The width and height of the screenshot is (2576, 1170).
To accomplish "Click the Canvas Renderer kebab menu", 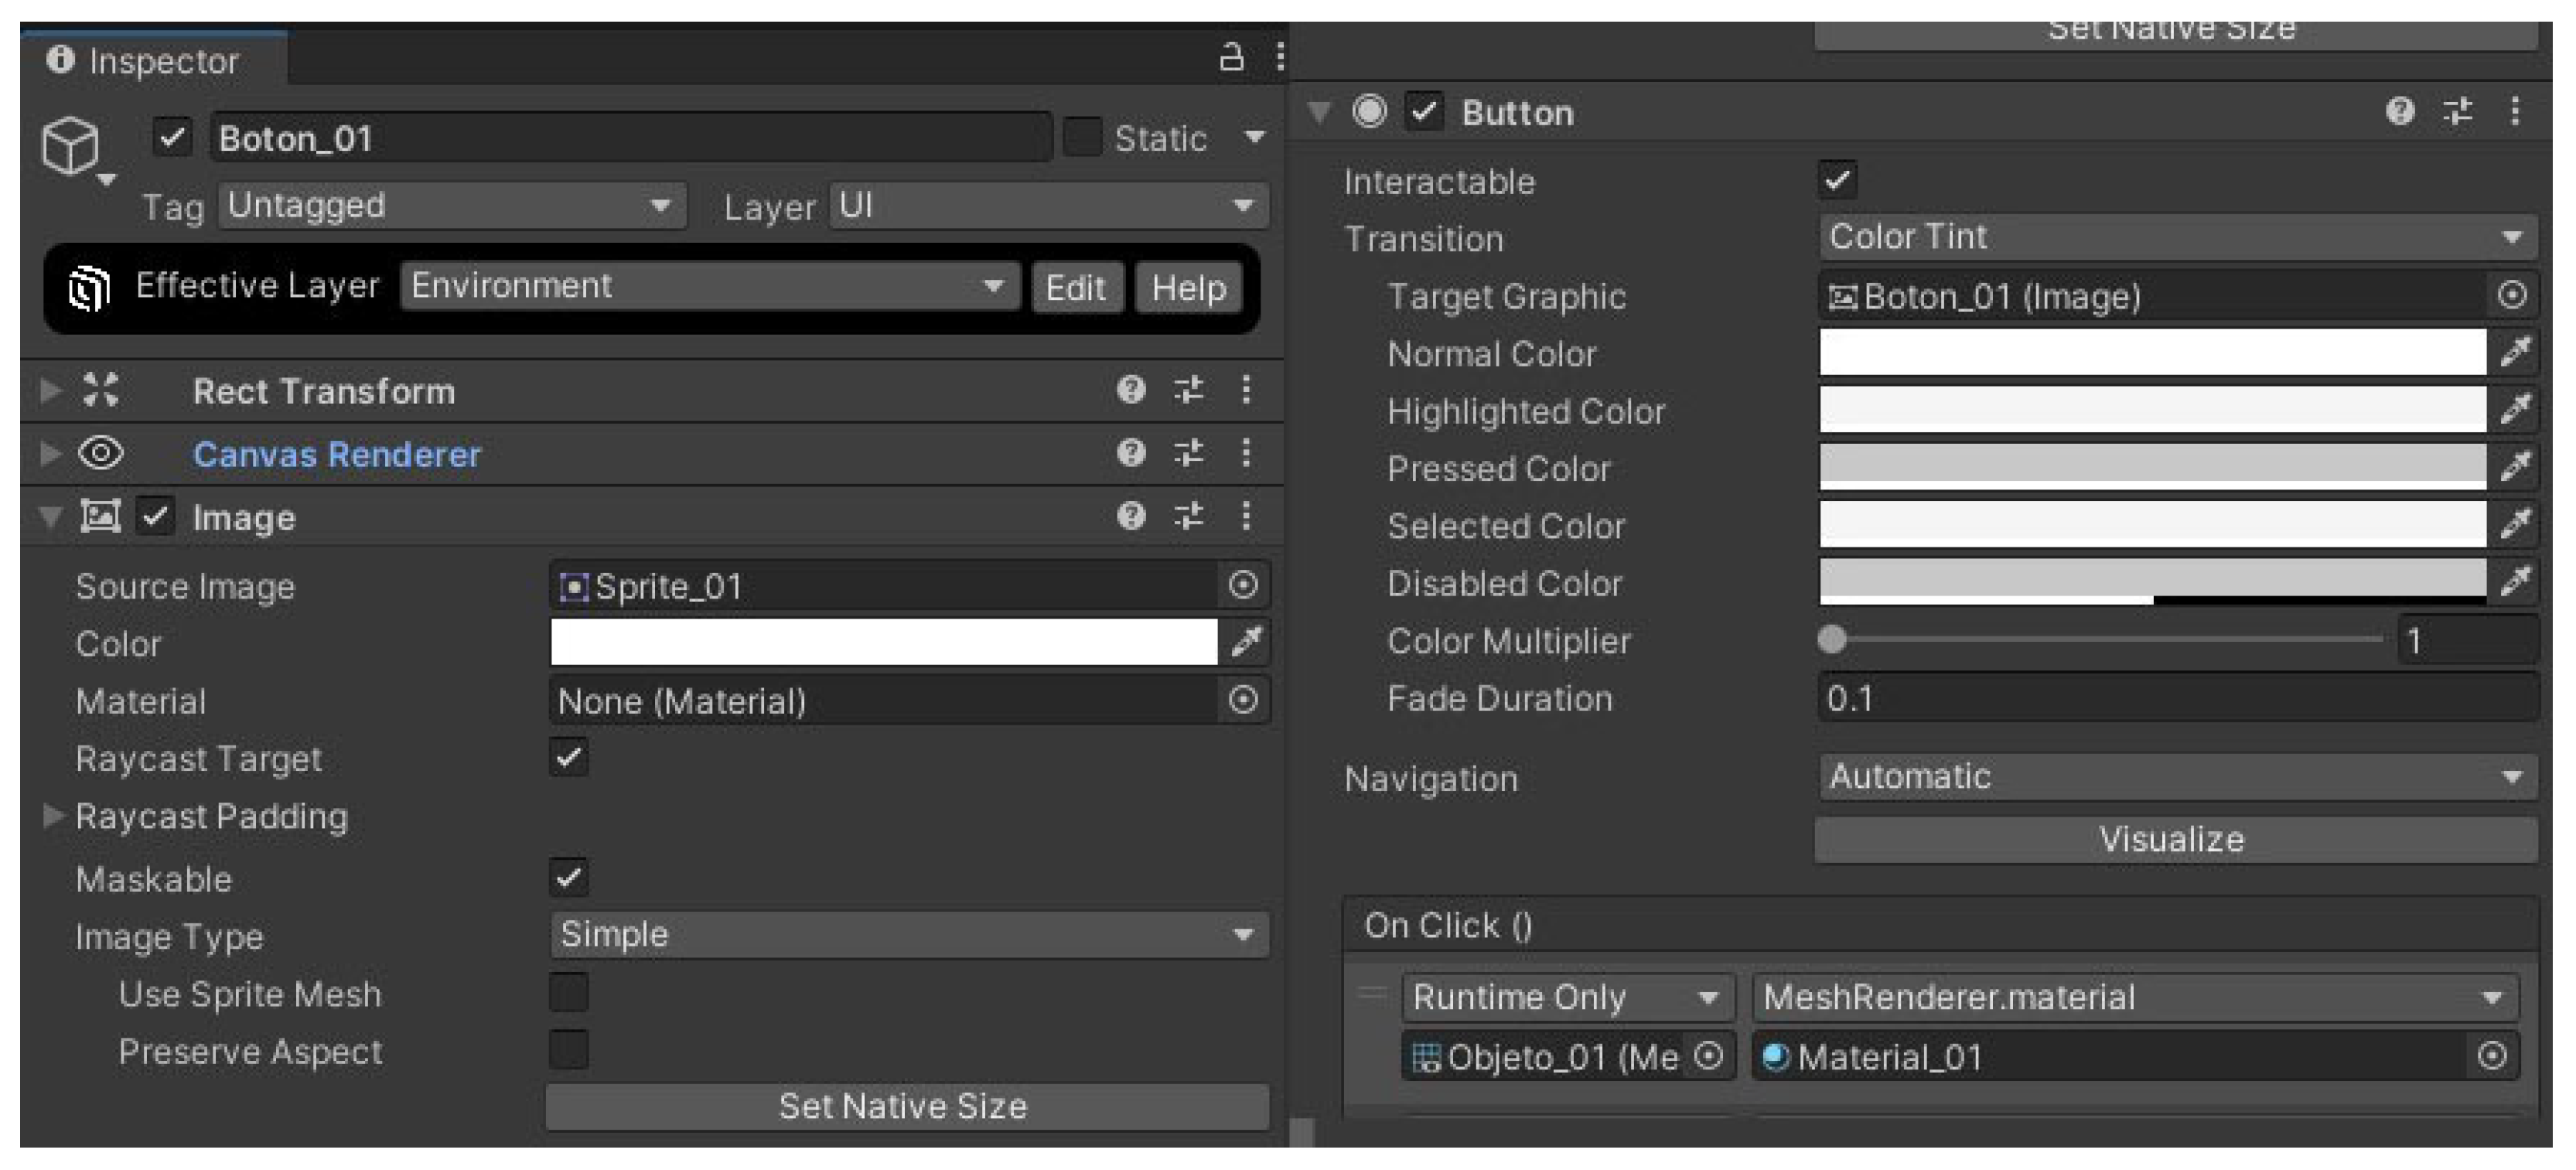I will pyautogui.click(x=1246, y=453).
